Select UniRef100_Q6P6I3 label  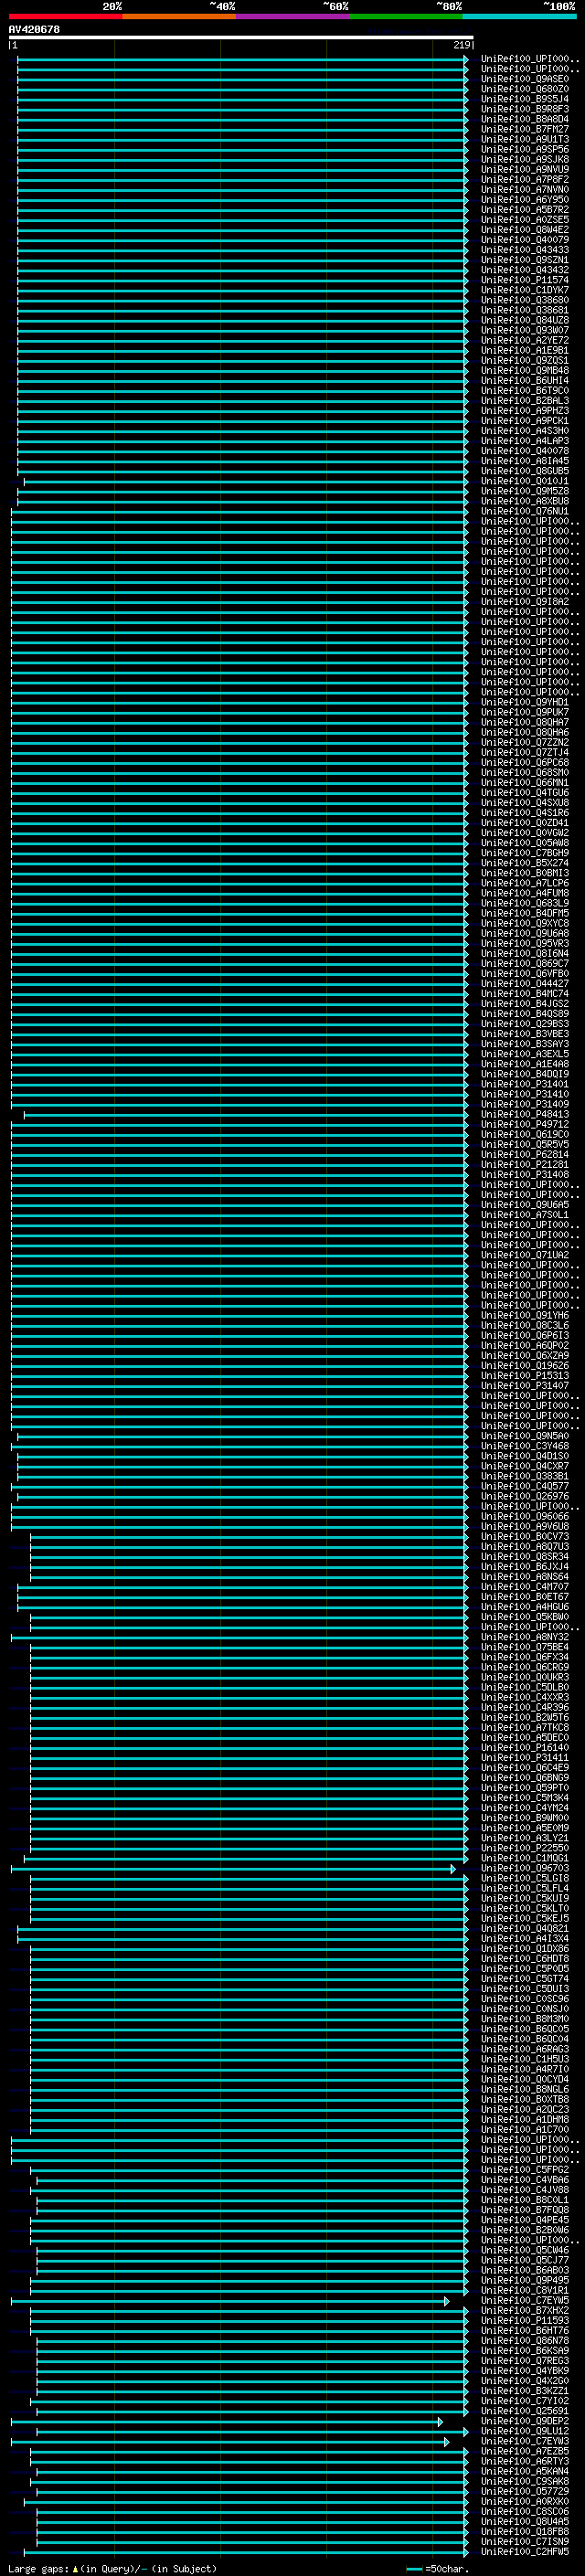click(524, 1335)
